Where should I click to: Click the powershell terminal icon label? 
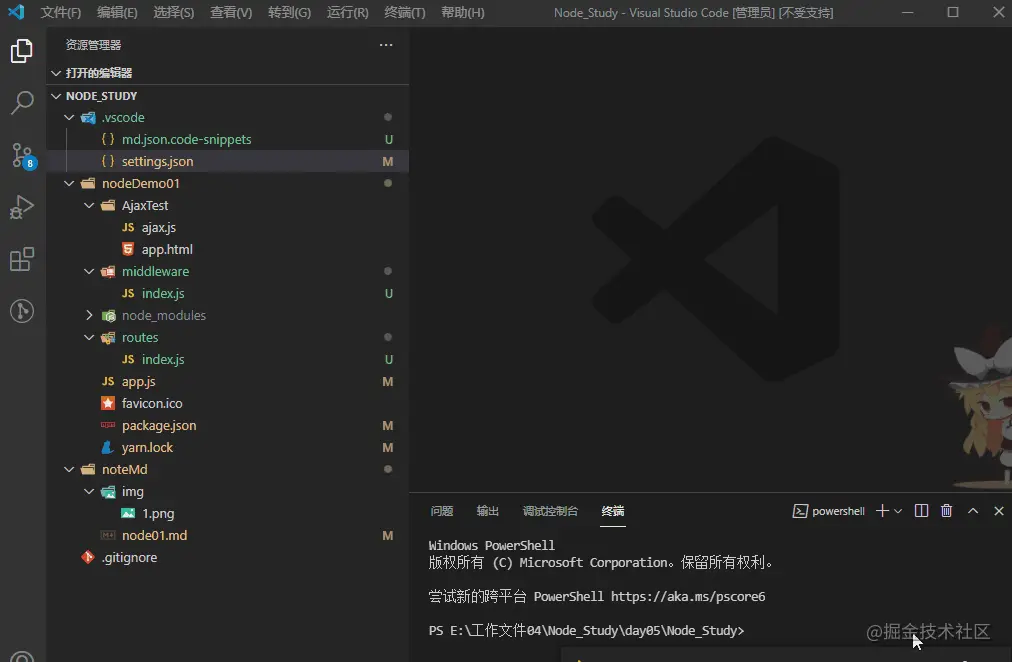coord(828,511)
